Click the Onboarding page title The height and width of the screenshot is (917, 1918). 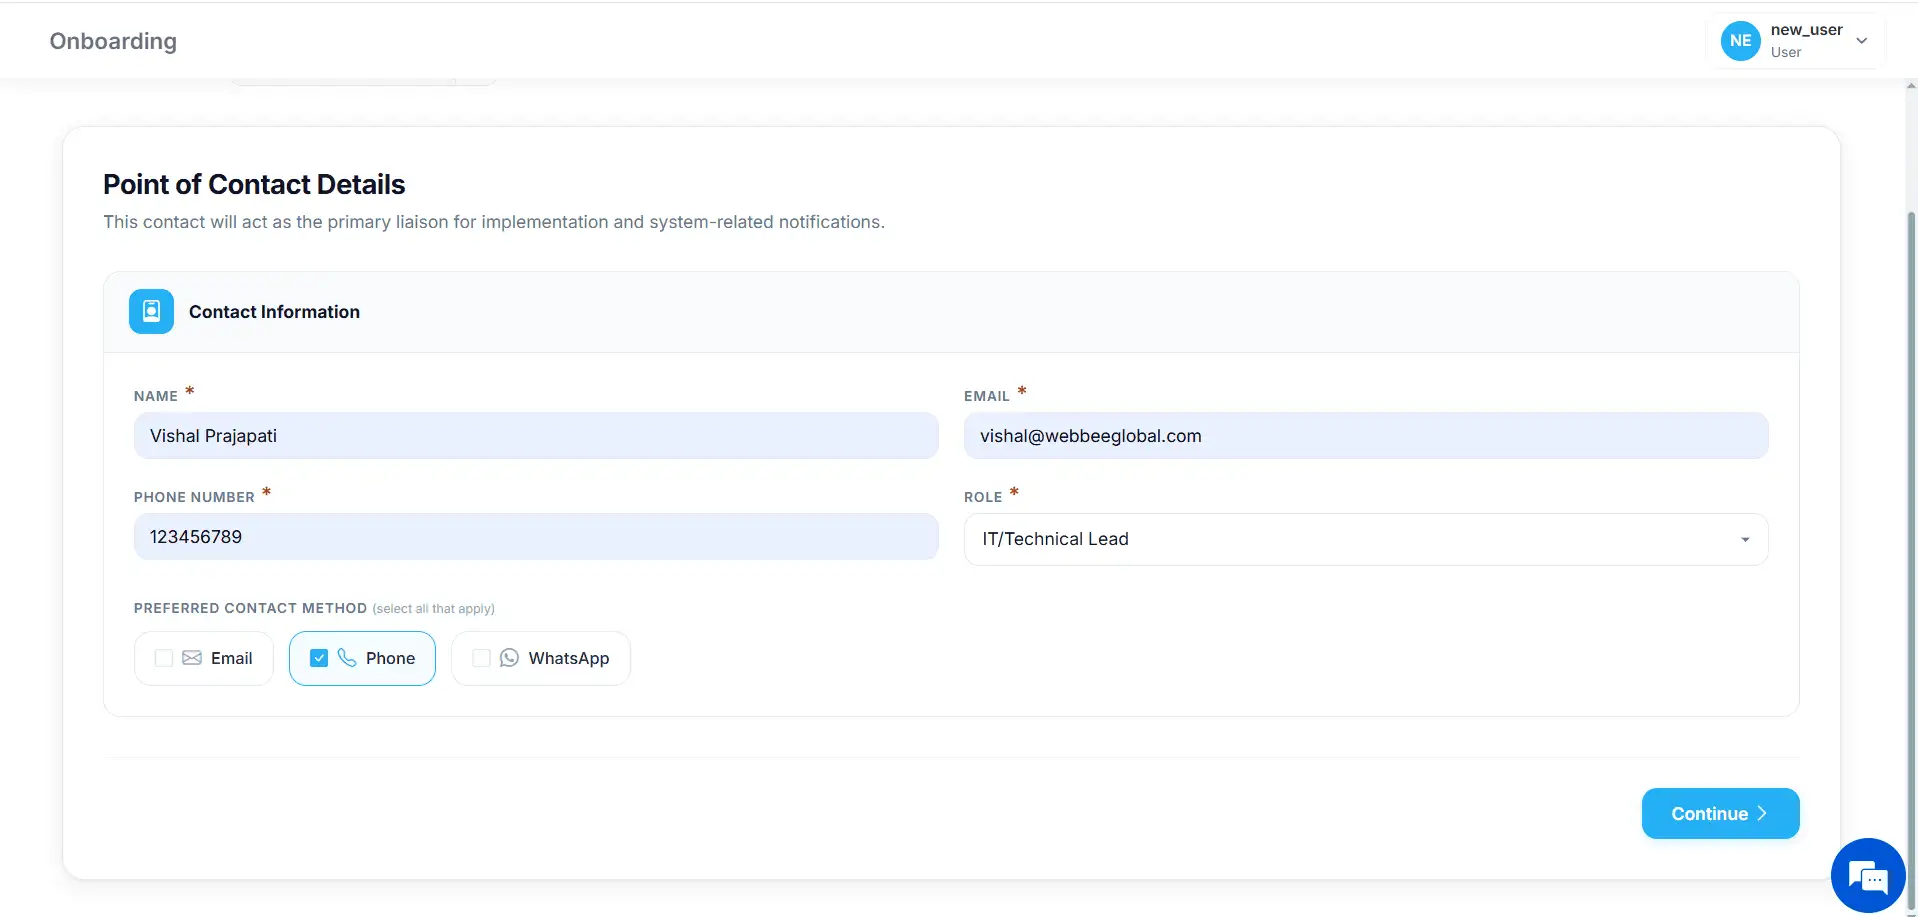(x=113, y=41)
